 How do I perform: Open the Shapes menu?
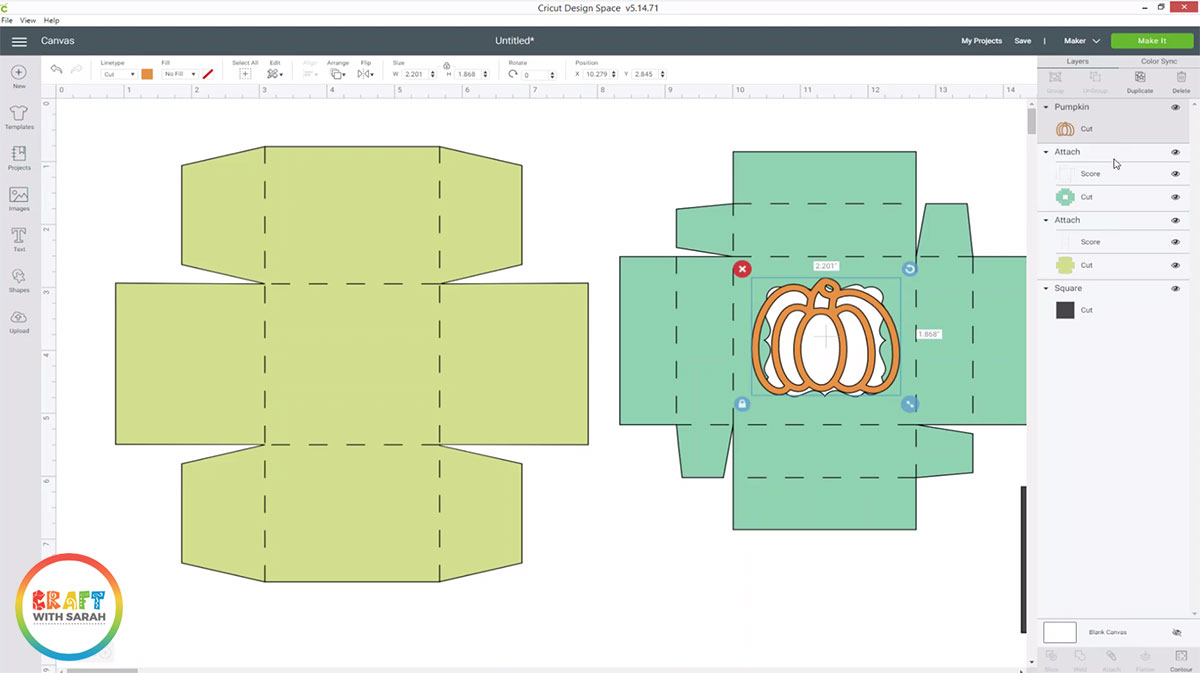click(19, 280)
